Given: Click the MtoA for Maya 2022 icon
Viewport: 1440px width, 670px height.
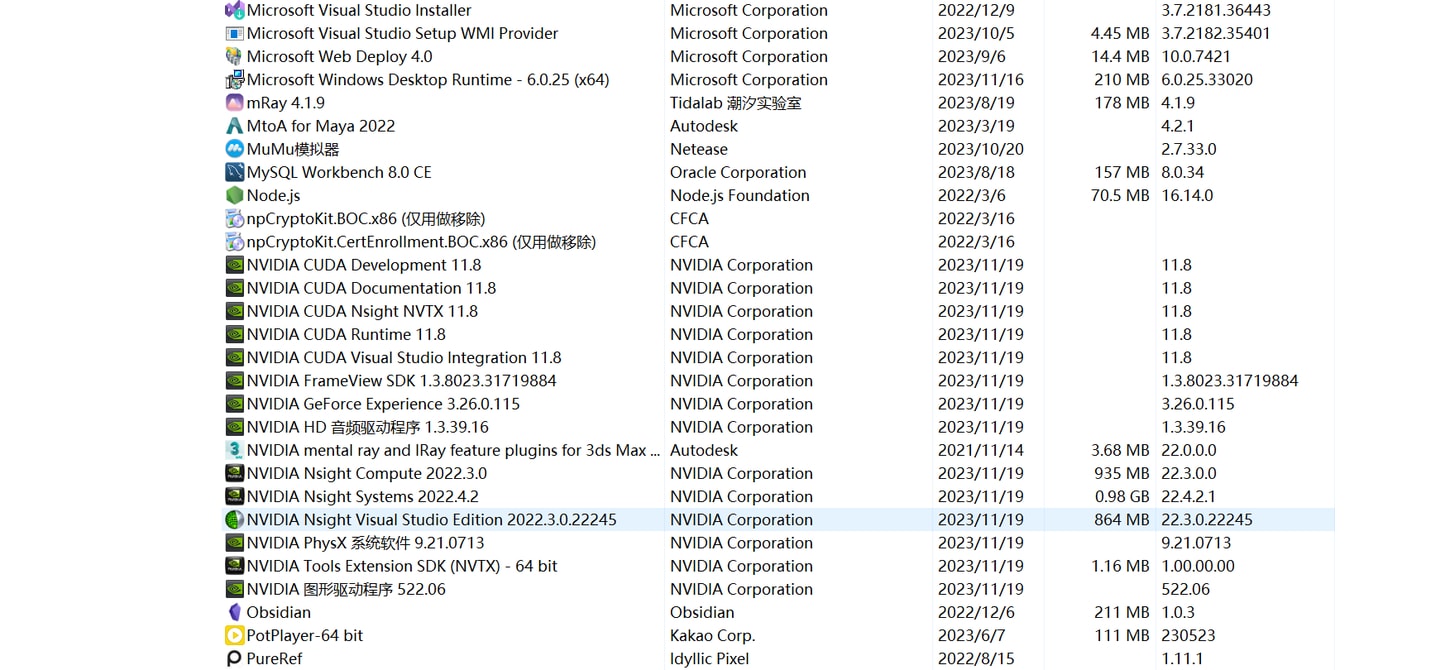Looking at the screenshot, I should (x=234, y=126).
